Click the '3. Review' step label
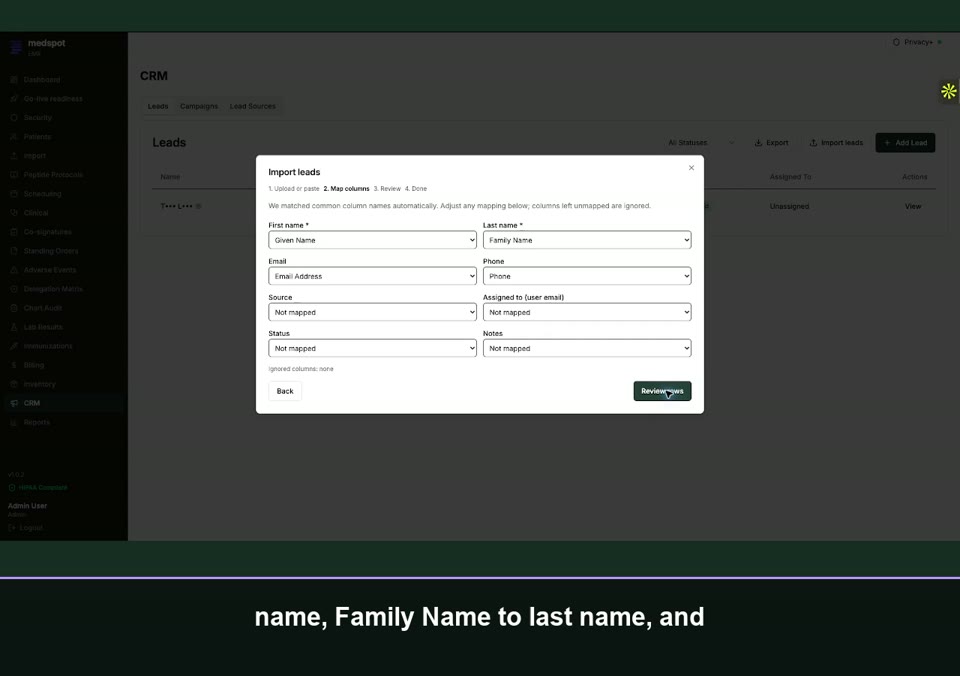 (x=387, y=189)
